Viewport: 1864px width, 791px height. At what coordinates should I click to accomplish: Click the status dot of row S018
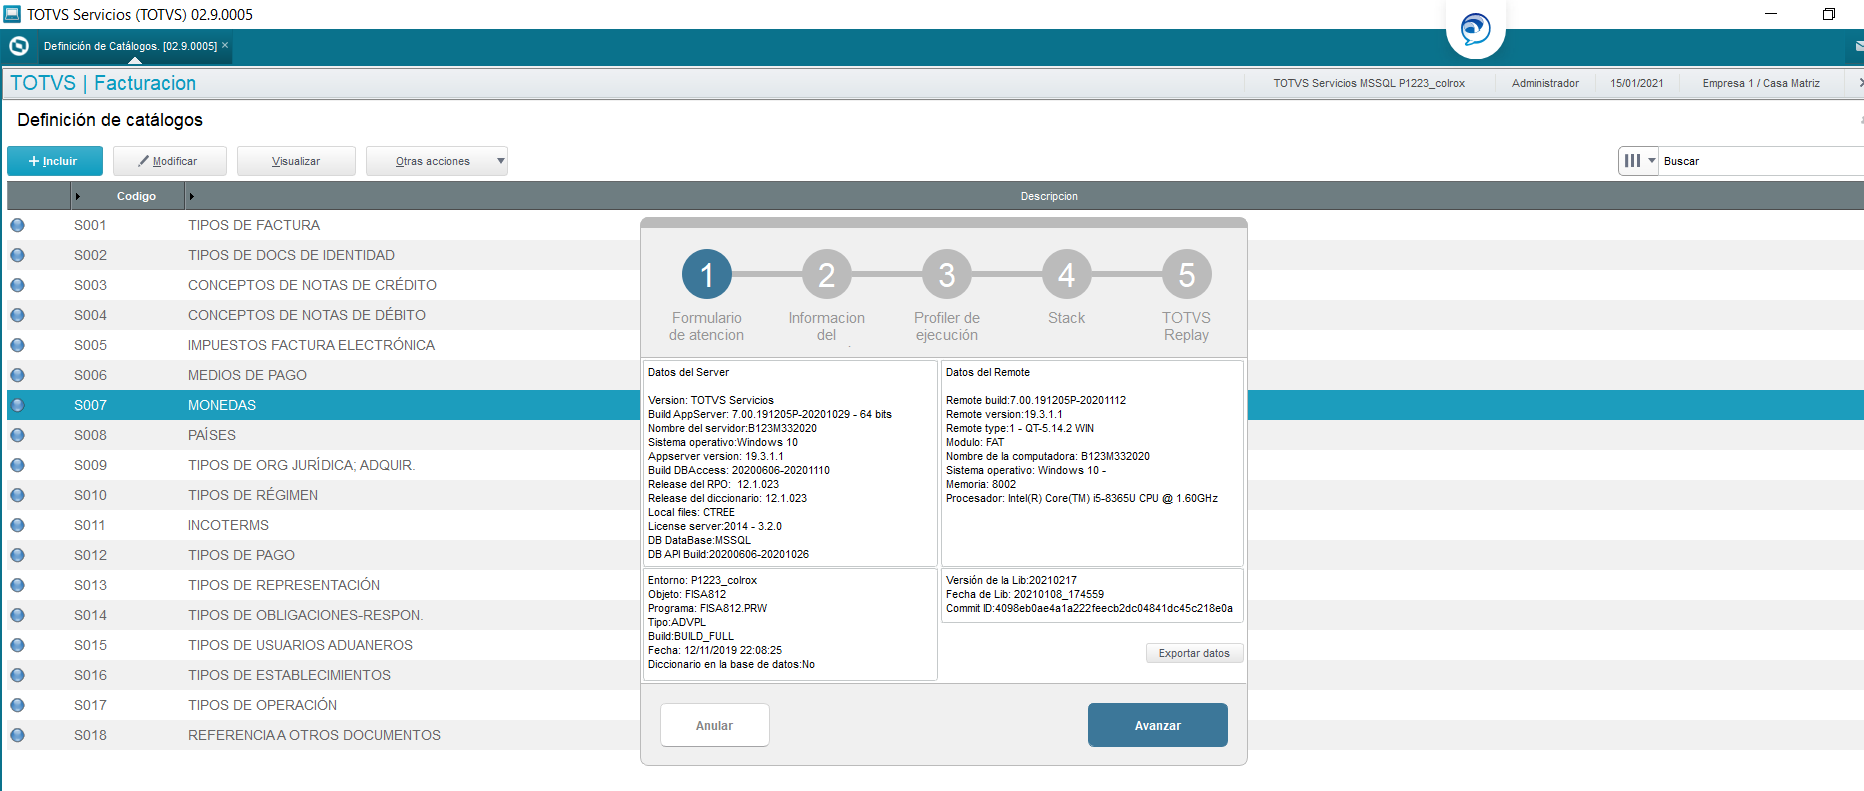tap(18, 735)
